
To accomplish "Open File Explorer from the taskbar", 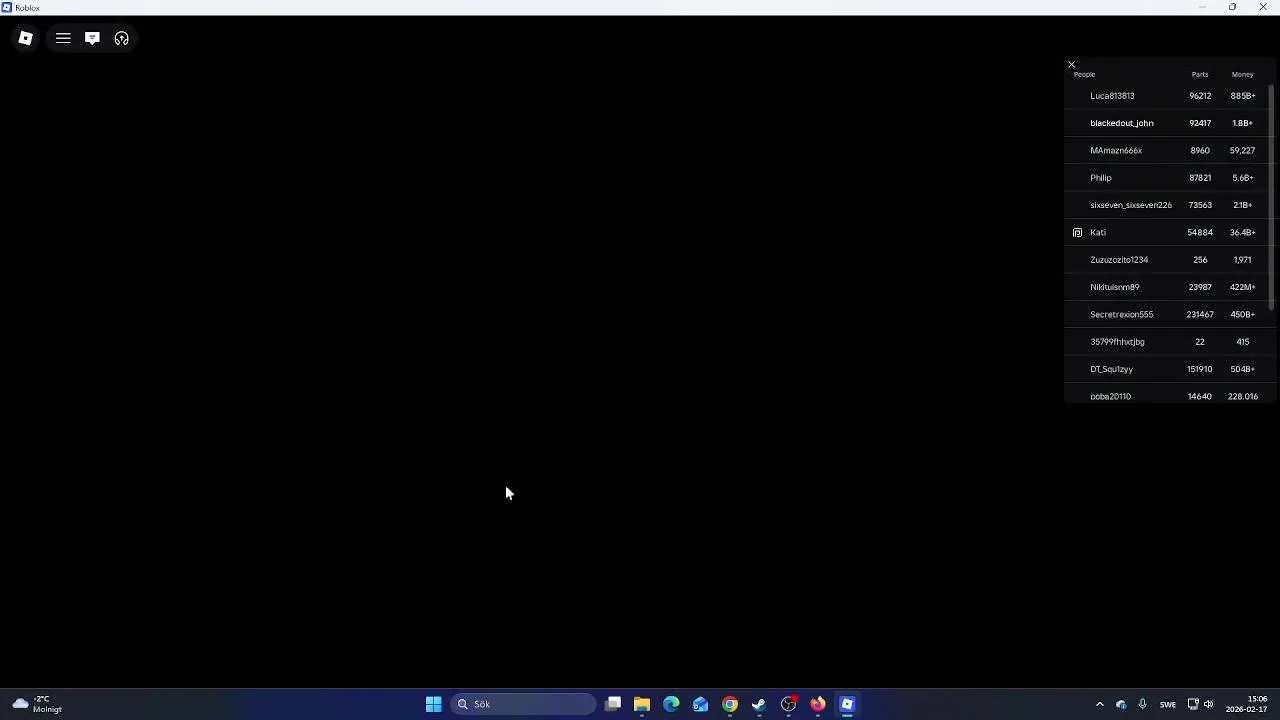I will click(642, 704).
